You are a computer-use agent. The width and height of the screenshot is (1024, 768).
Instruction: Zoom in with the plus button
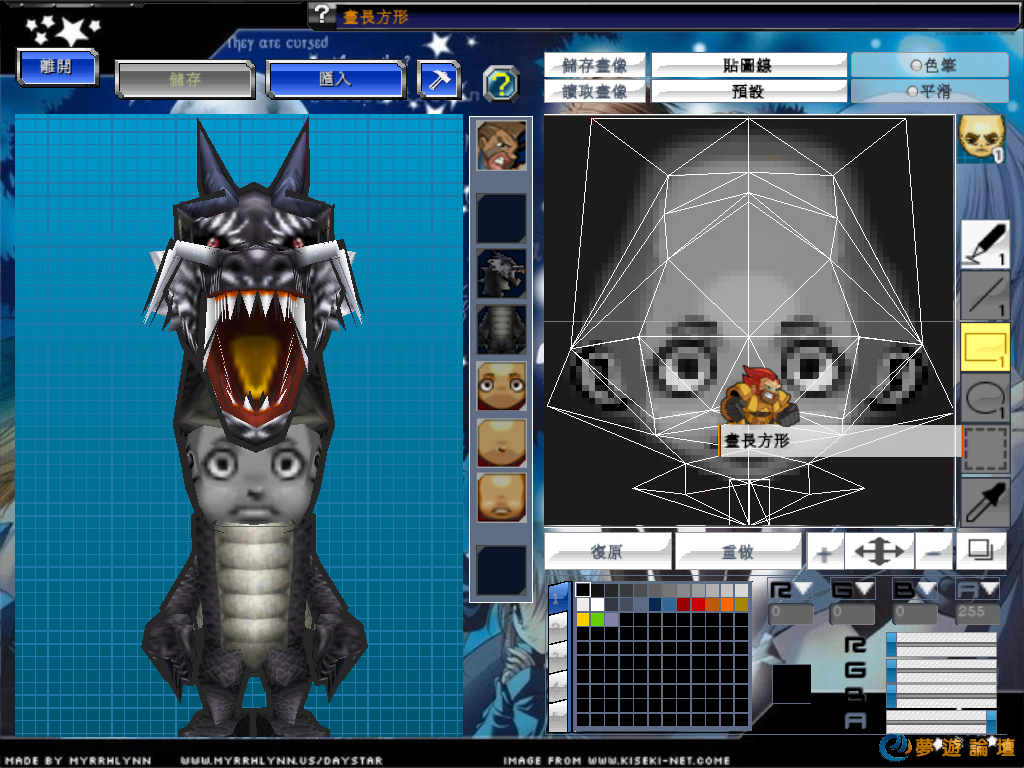click(824, 552)
